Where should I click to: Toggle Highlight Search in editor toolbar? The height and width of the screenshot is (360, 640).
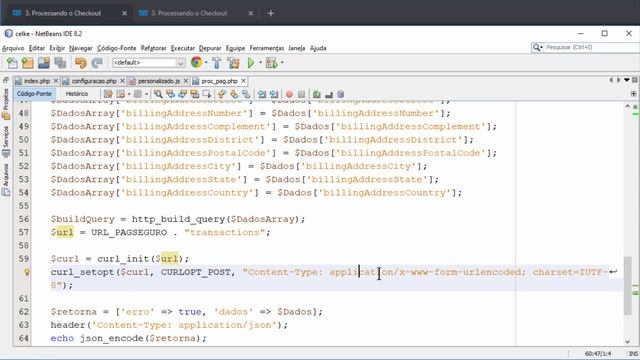(195, 94)
